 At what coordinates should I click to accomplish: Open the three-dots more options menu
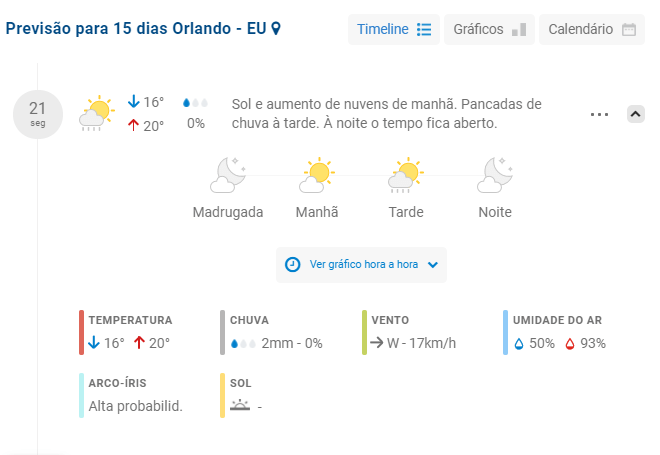[x=599, y=114]
